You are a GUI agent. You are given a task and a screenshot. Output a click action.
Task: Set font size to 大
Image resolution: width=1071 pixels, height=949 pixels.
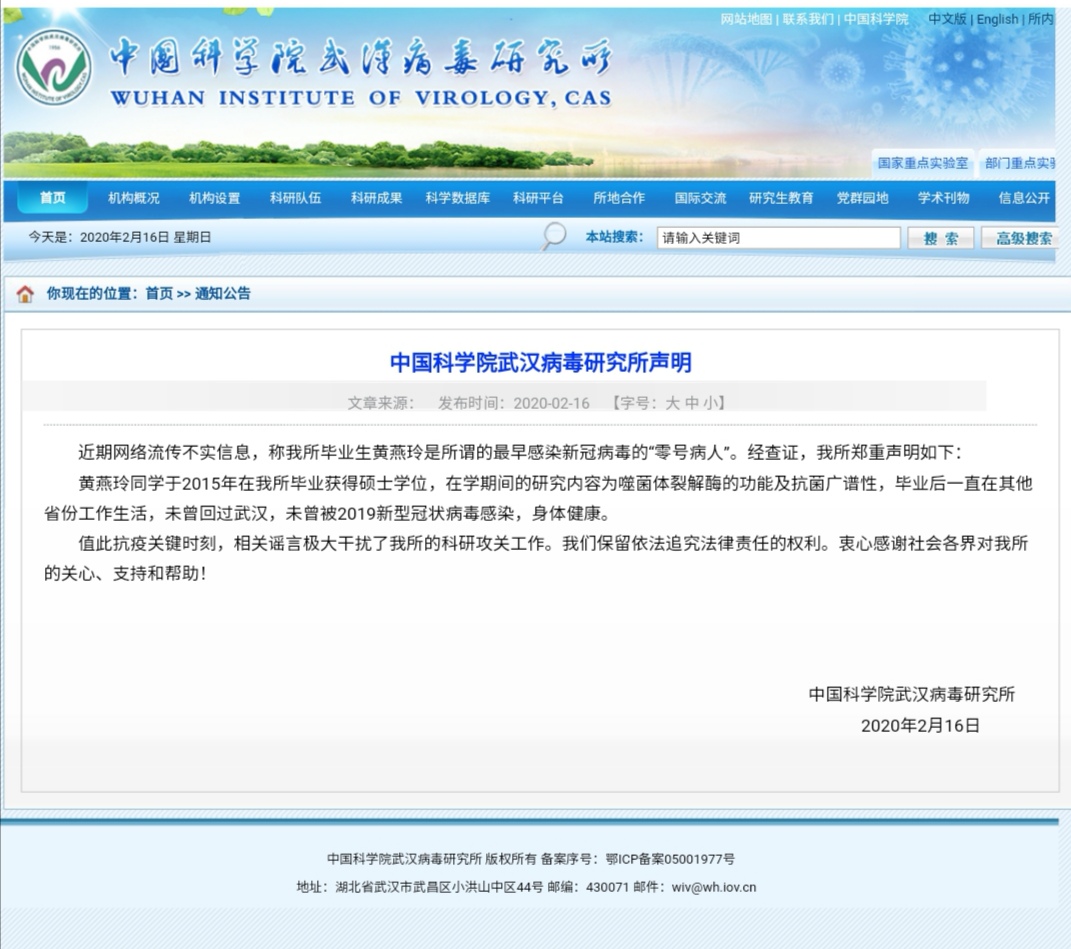click(672, 403)
